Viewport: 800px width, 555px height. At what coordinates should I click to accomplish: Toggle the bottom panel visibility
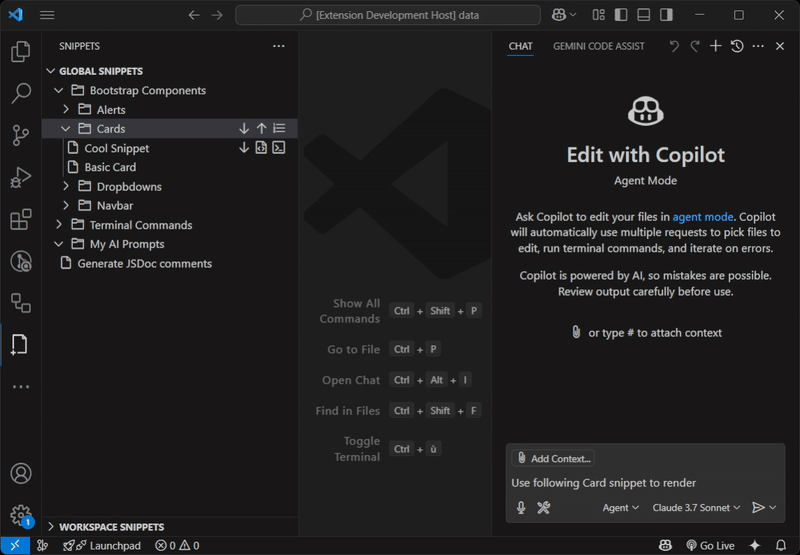click(x=643, y=15)
